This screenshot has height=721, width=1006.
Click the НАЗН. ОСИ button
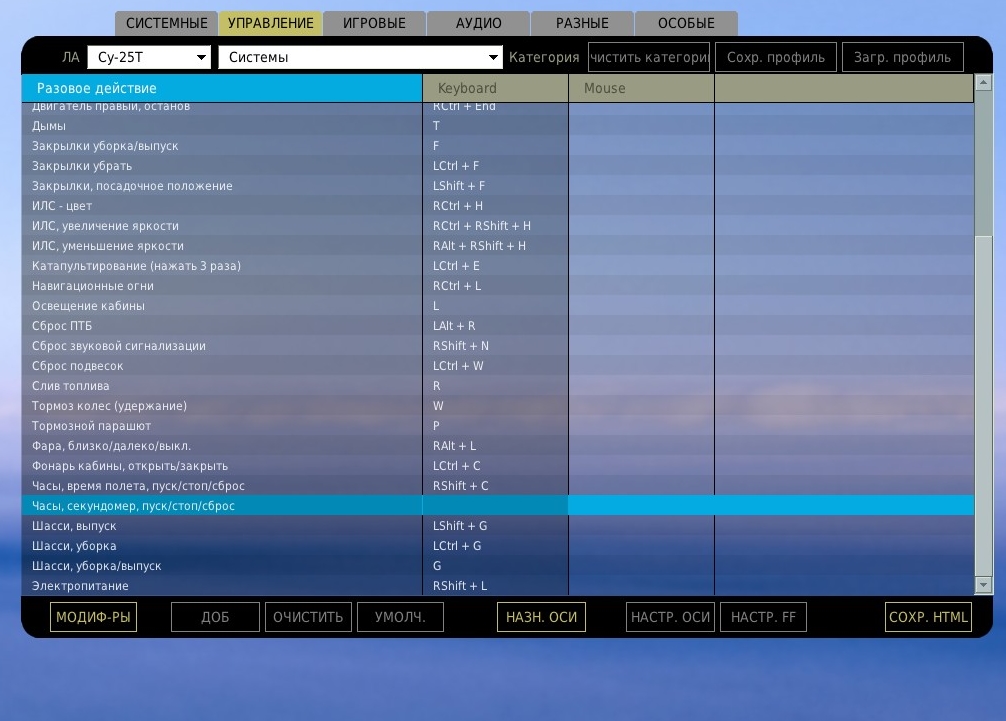coord(541,617)
